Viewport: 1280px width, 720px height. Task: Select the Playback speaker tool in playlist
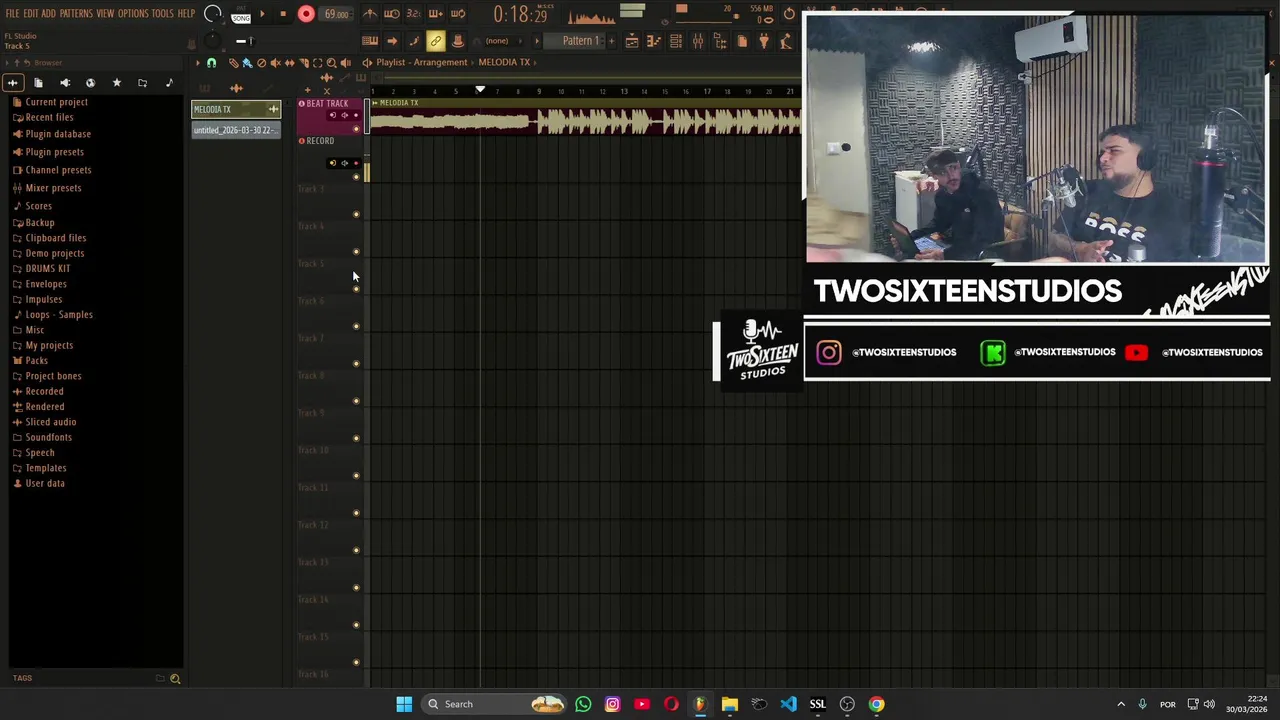tap(346, 63)
